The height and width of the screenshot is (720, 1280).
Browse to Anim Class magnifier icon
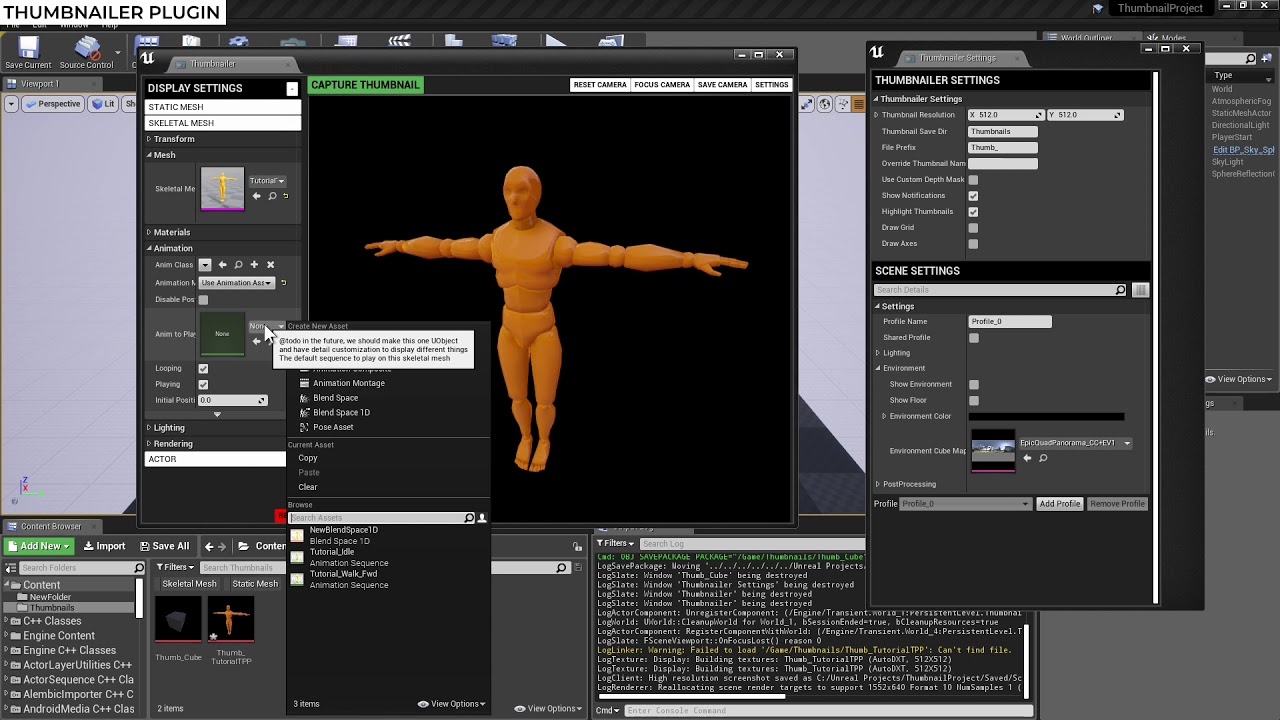coord(238,265)
